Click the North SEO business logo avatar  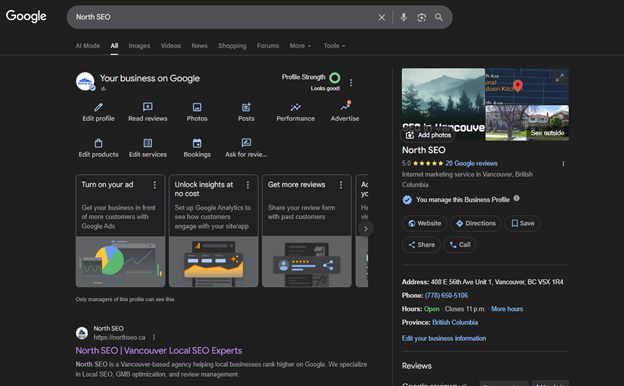[85, 81]
